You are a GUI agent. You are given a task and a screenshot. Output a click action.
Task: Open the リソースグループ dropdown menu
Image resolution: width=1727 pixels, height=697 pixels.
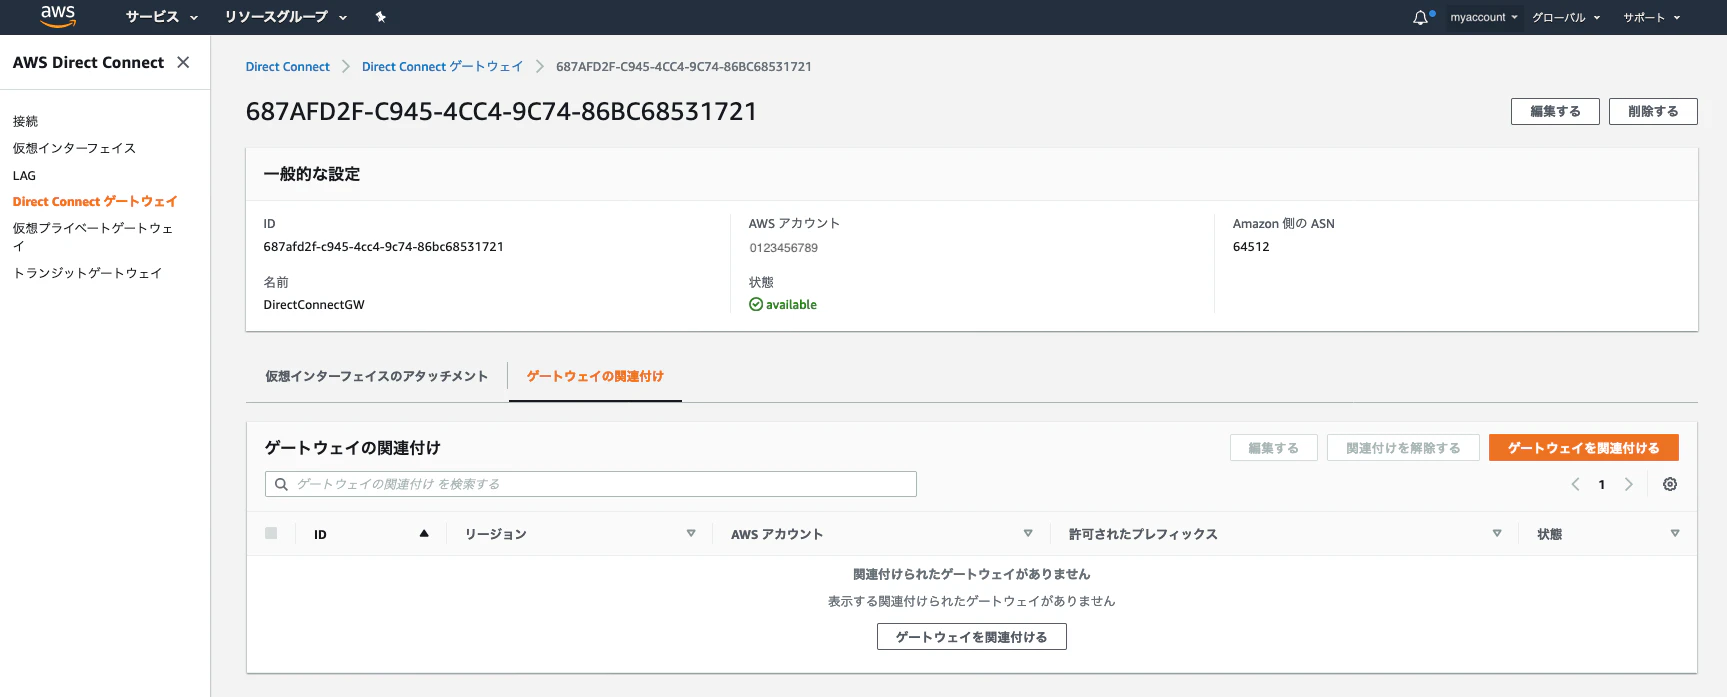point(286,17)
